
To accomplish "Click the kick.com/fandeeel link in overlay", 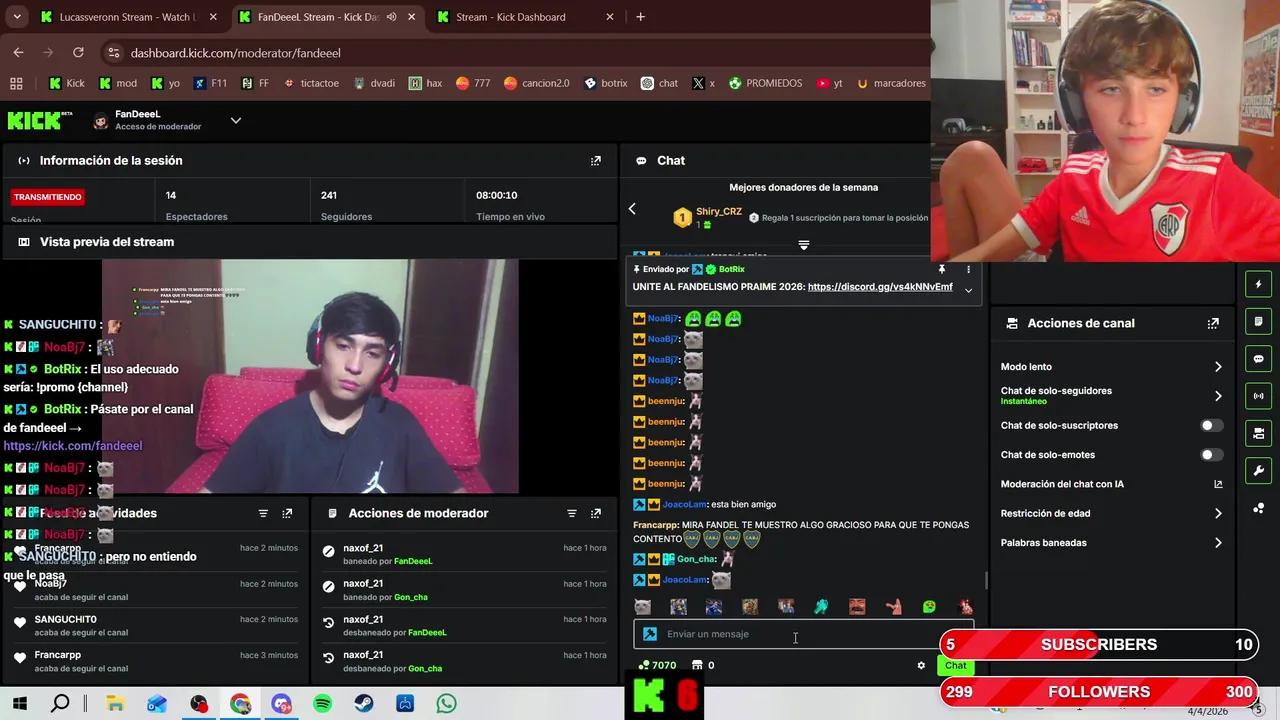I will pyautogui.click(x=73, y=446).
